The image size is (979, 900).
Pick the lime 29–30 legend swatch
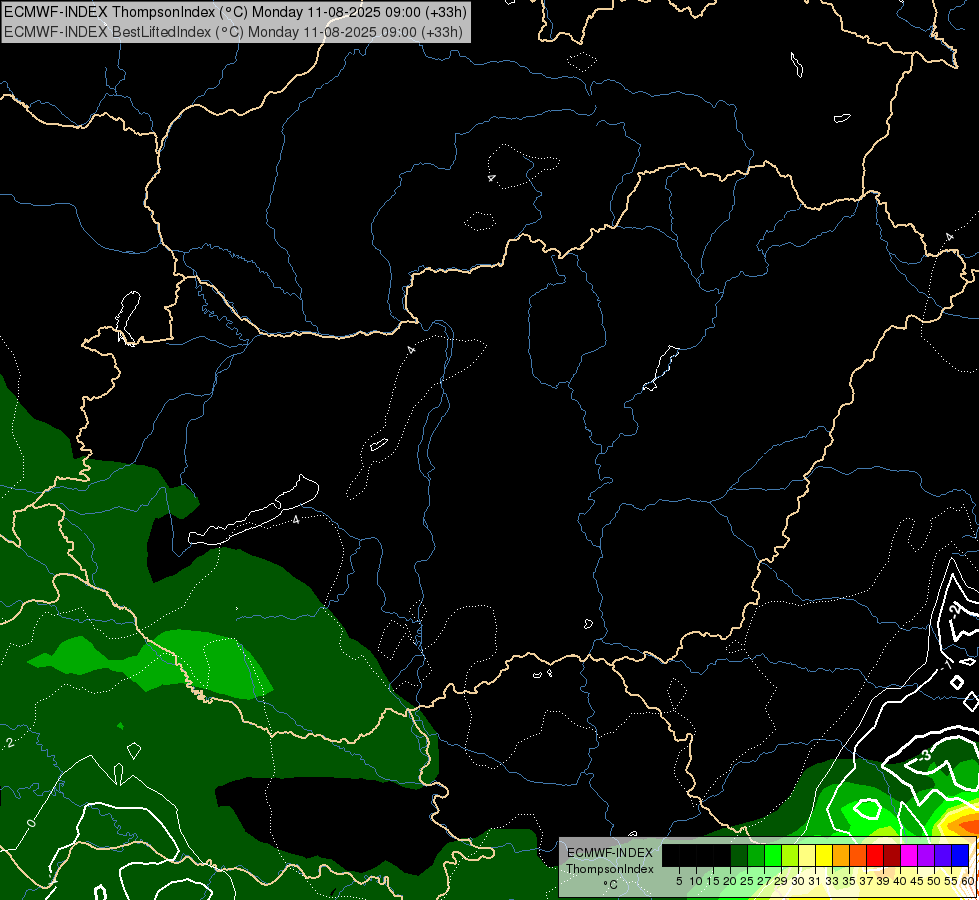point(790,855)
